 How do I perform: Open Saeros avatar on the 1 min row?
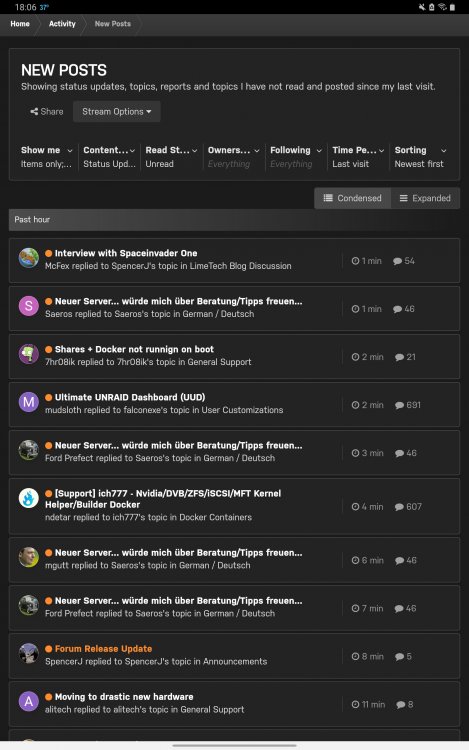pyautogui.click(x=29, y=306)
